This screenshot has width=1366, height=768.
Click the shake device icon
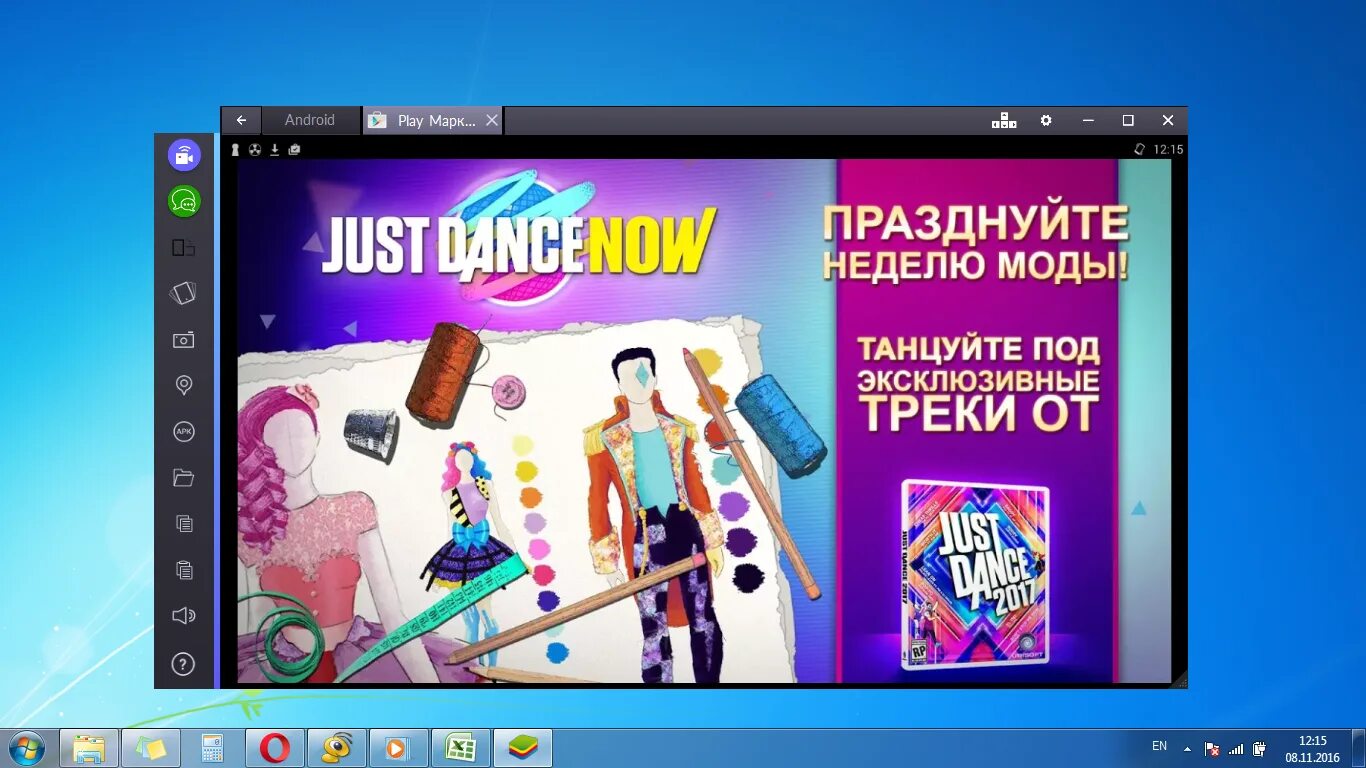pos(183,293)
